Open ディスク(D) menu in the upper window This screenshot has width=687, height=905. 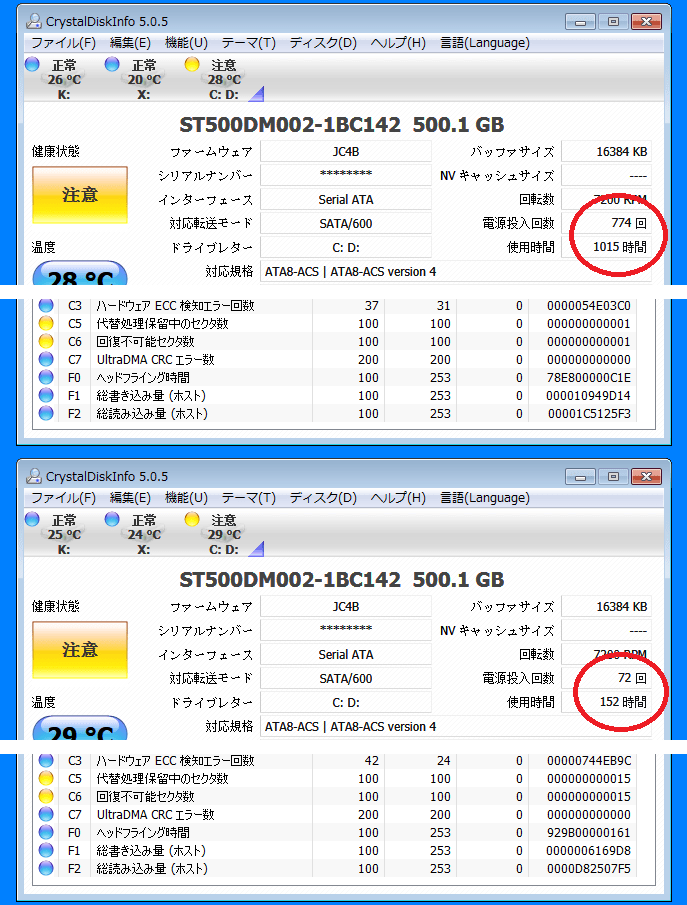click(x=323, y=43)
